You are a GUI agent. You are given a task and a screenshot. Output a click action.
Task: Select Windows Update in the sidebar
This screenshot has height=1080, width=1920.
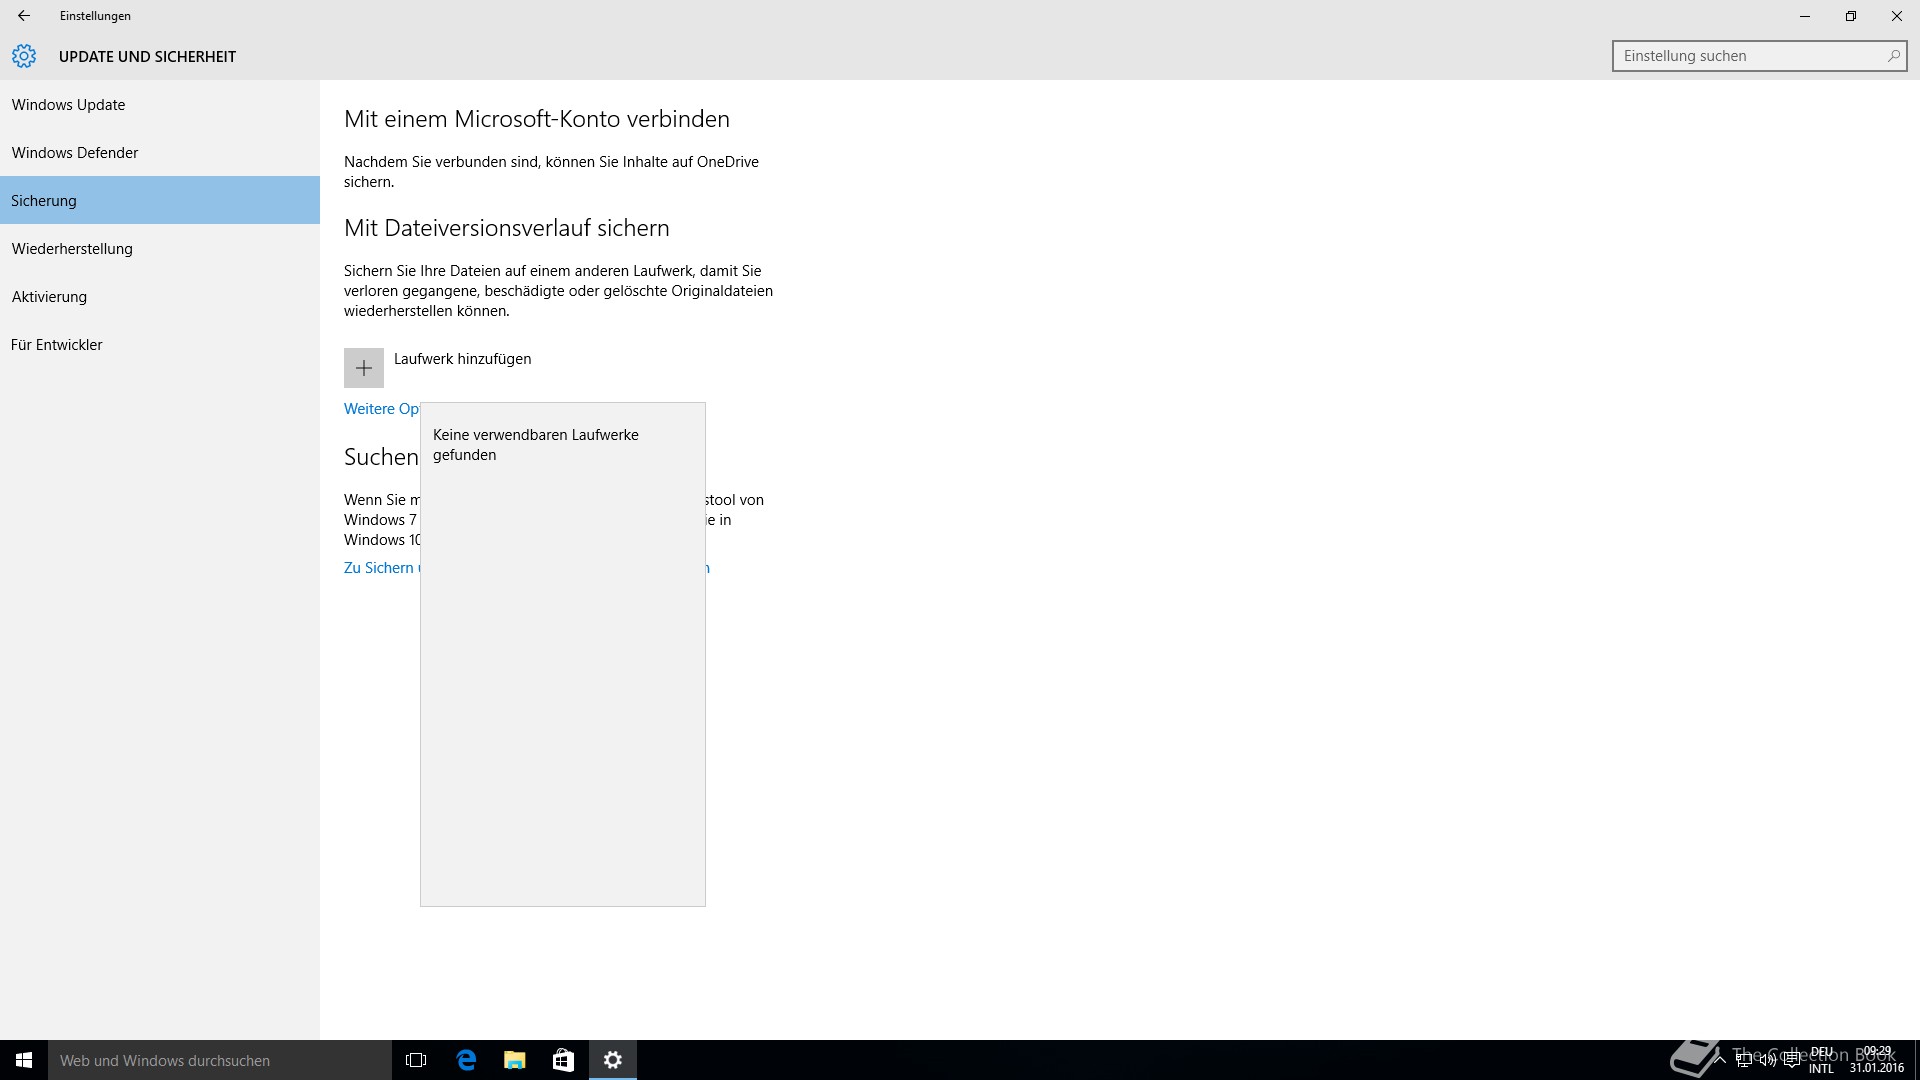coord(160,105)
